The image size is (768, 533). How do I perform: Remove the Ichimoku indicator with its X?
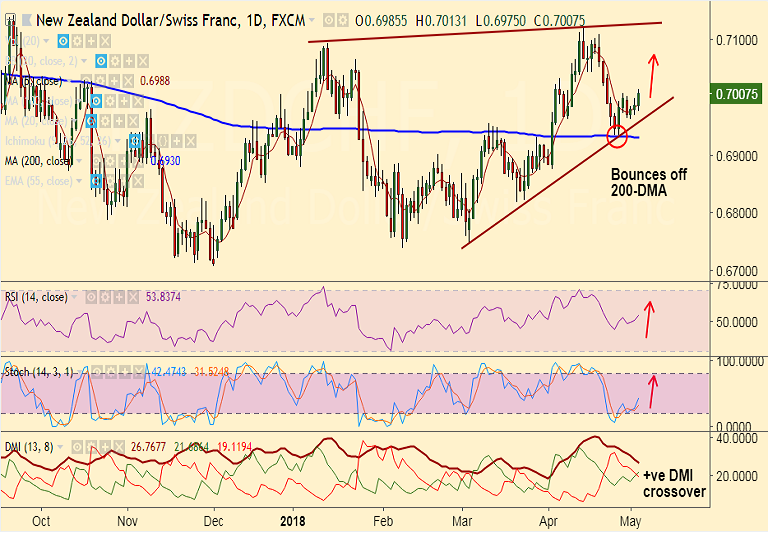click(x=191, y=141)
